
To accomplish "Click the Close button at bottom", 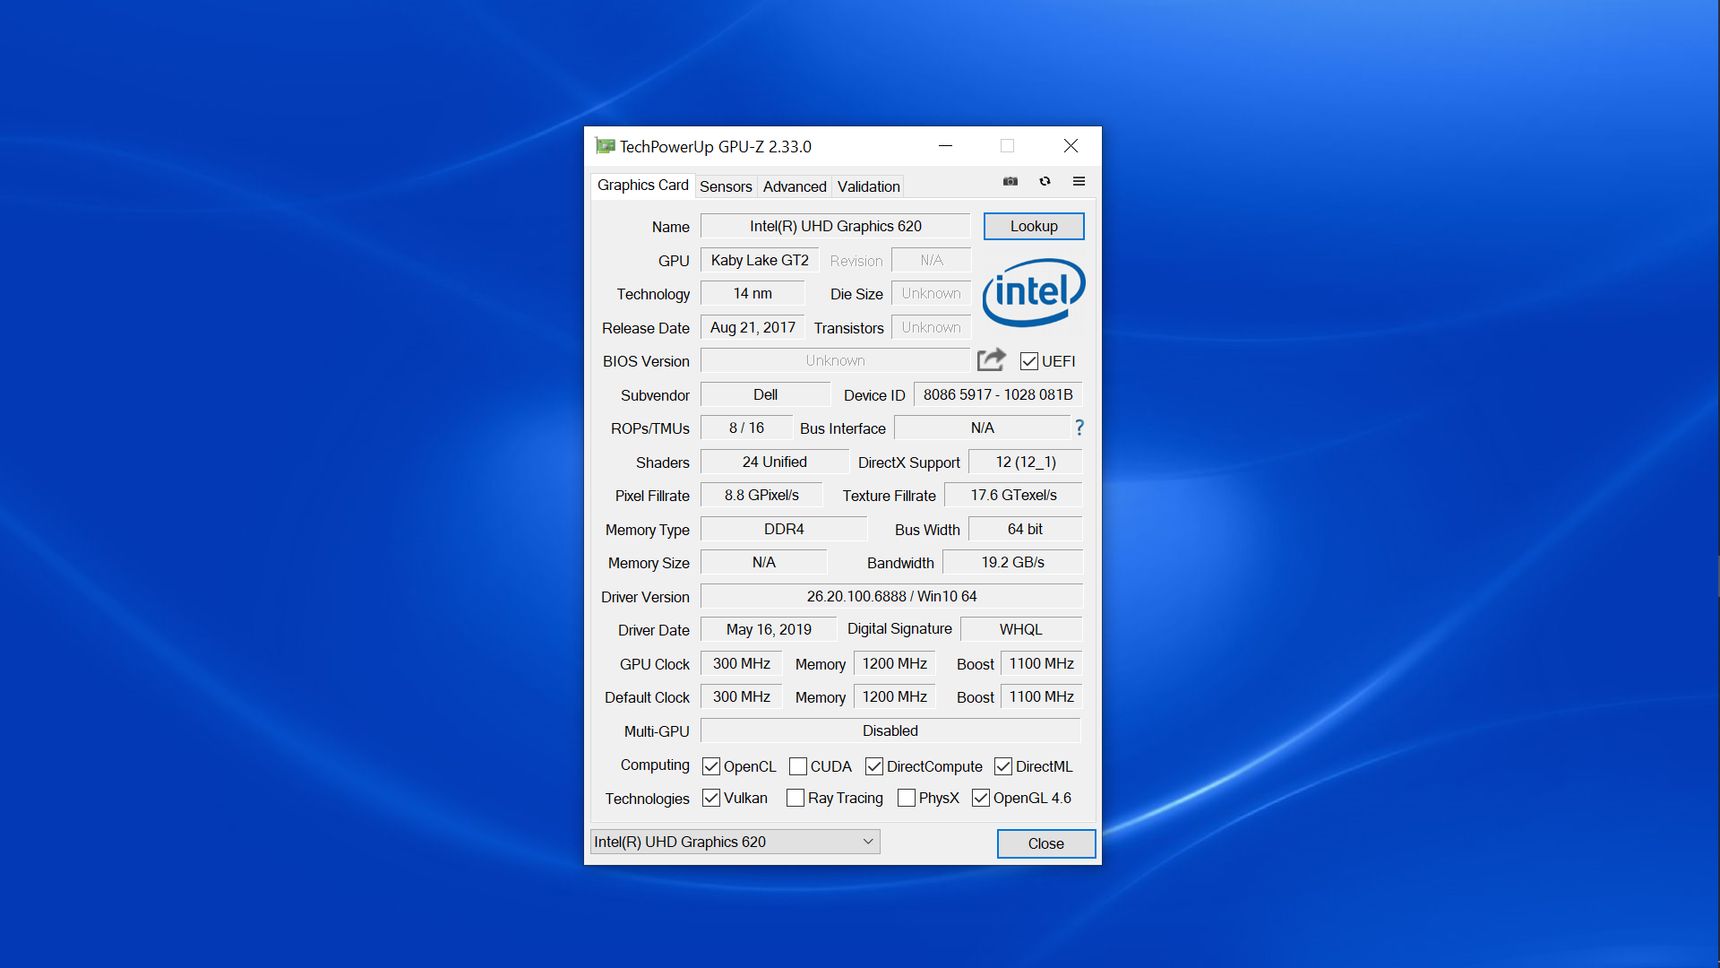I will [x=1046, y=844].
